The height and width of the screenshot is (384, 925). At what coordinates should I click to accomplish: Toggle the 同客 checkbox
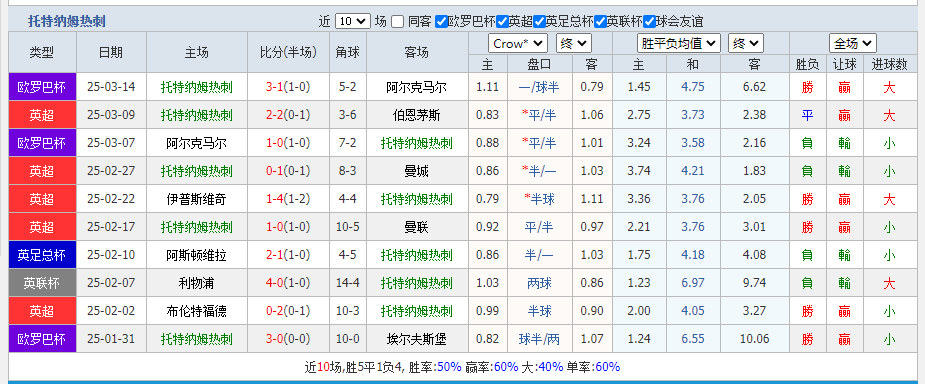(398, 22)
